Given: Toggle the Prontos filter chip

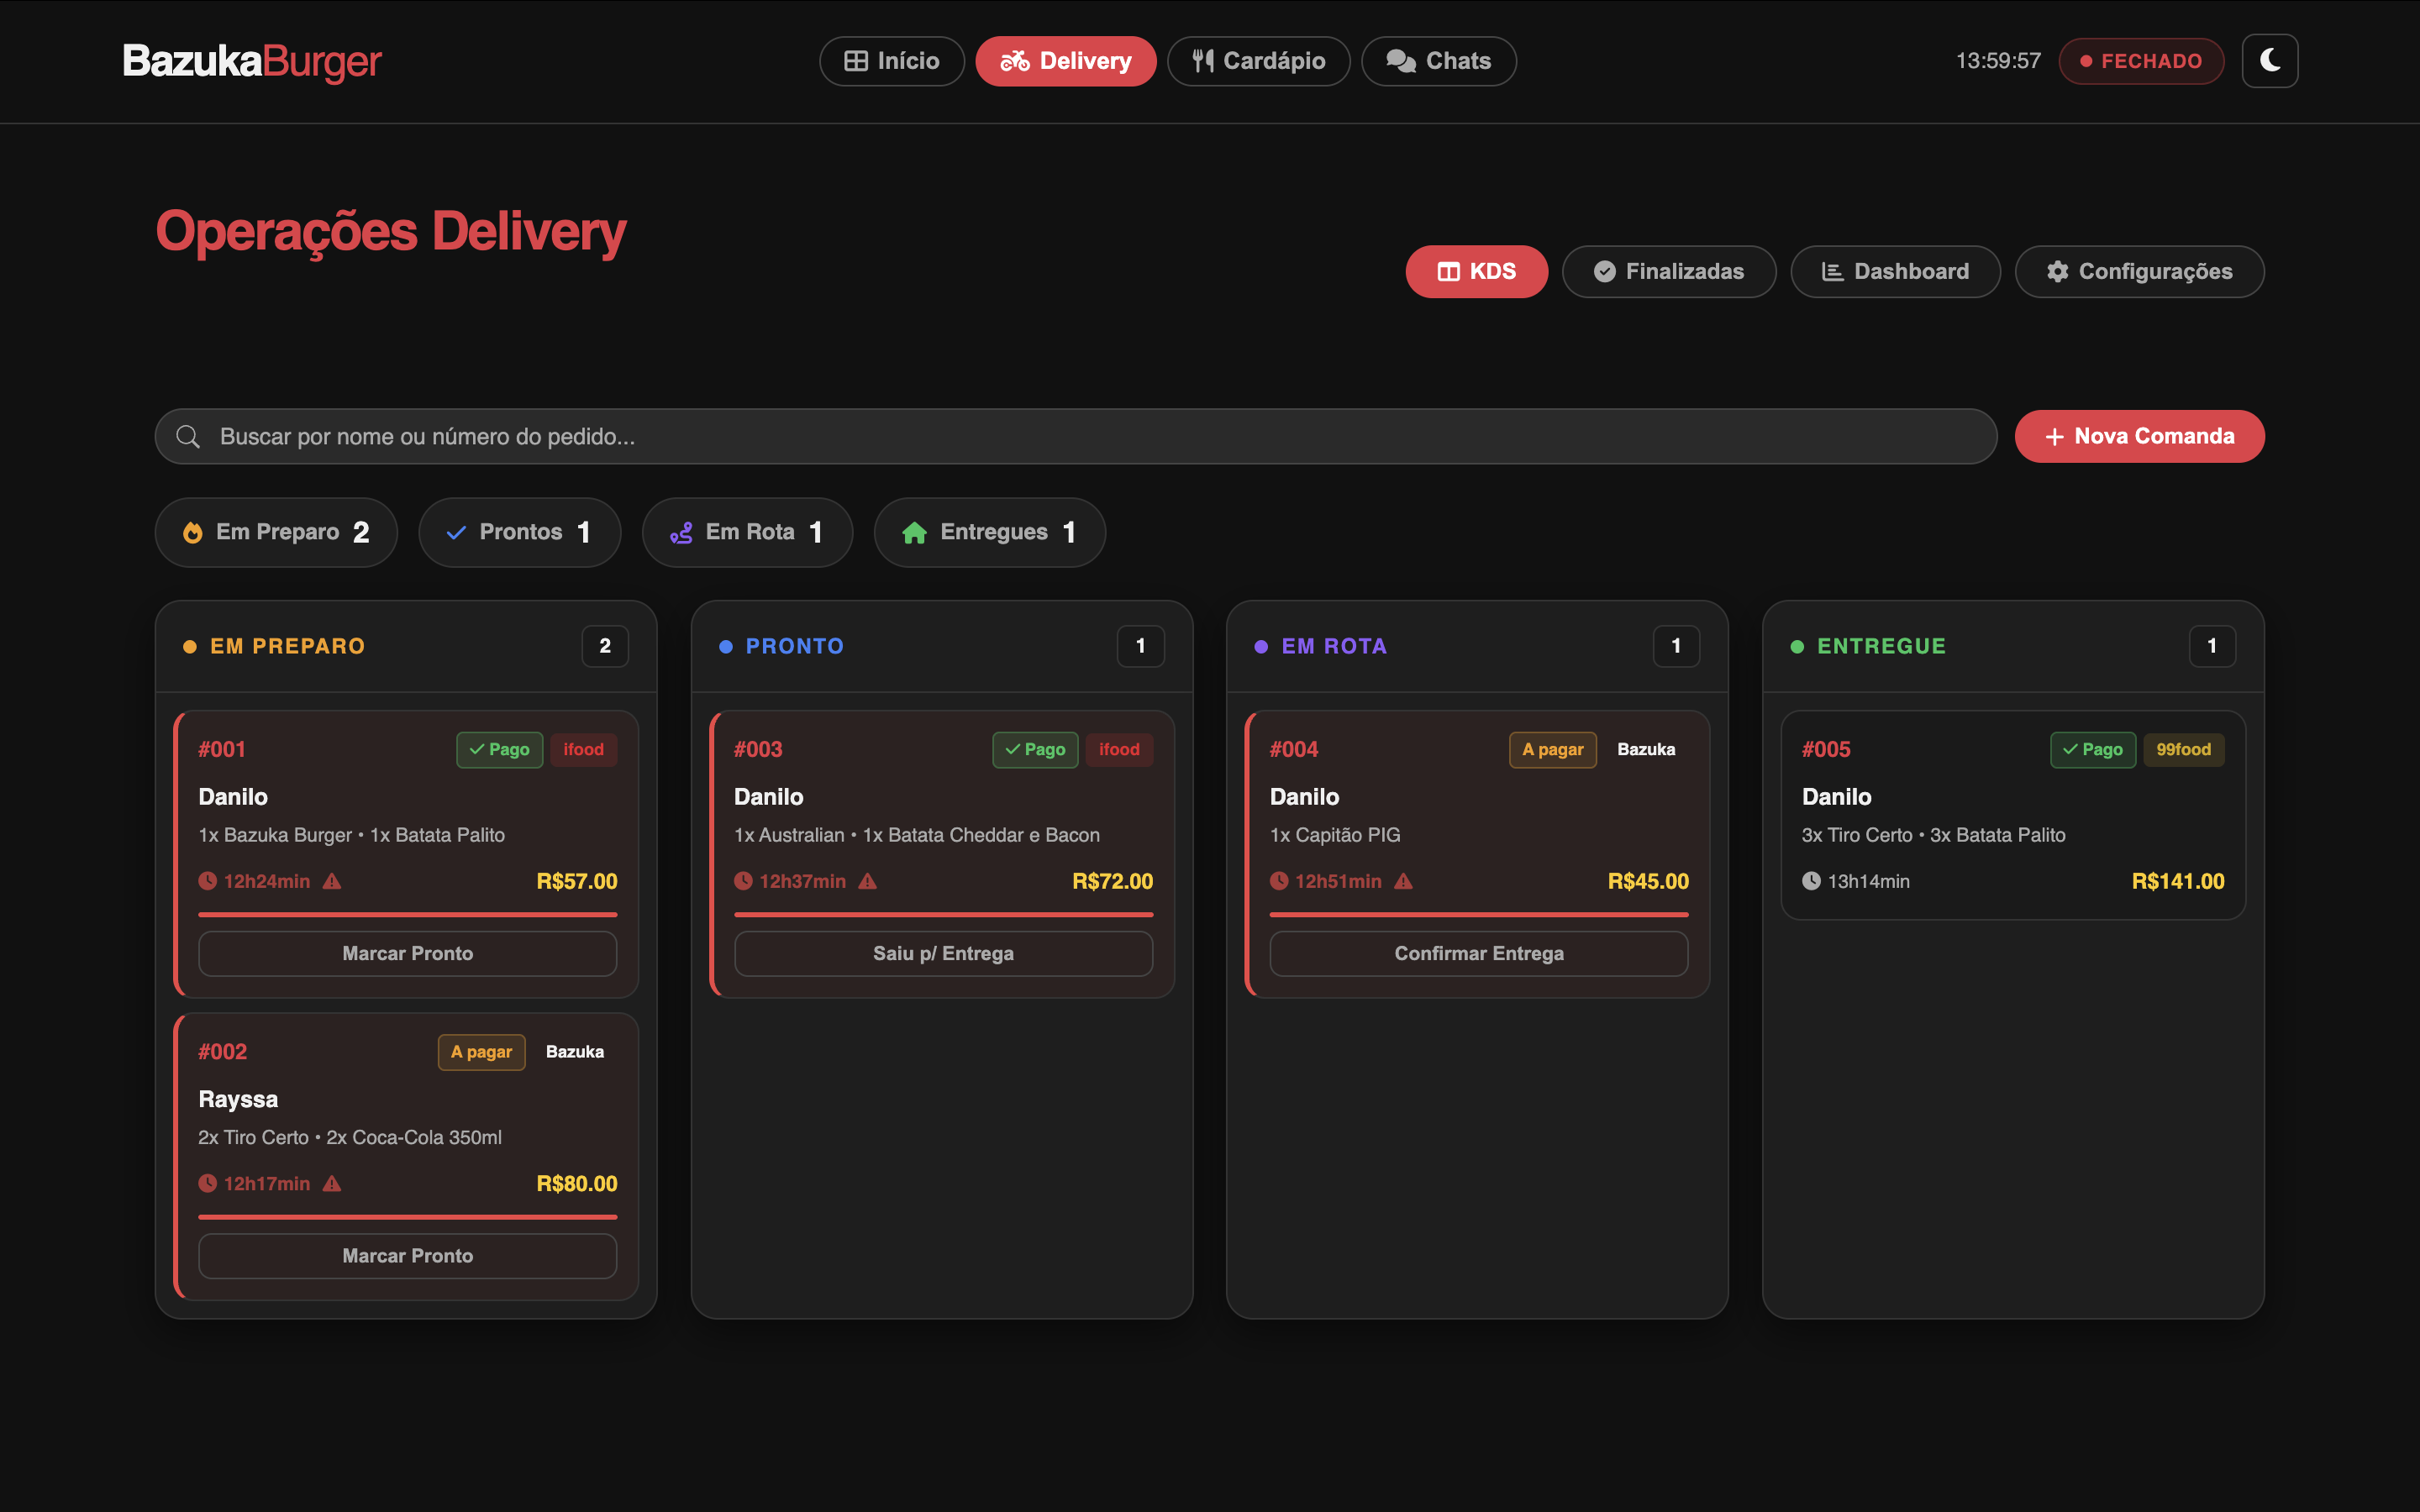Looking at the screenshot, I should (x=519, y=532).
